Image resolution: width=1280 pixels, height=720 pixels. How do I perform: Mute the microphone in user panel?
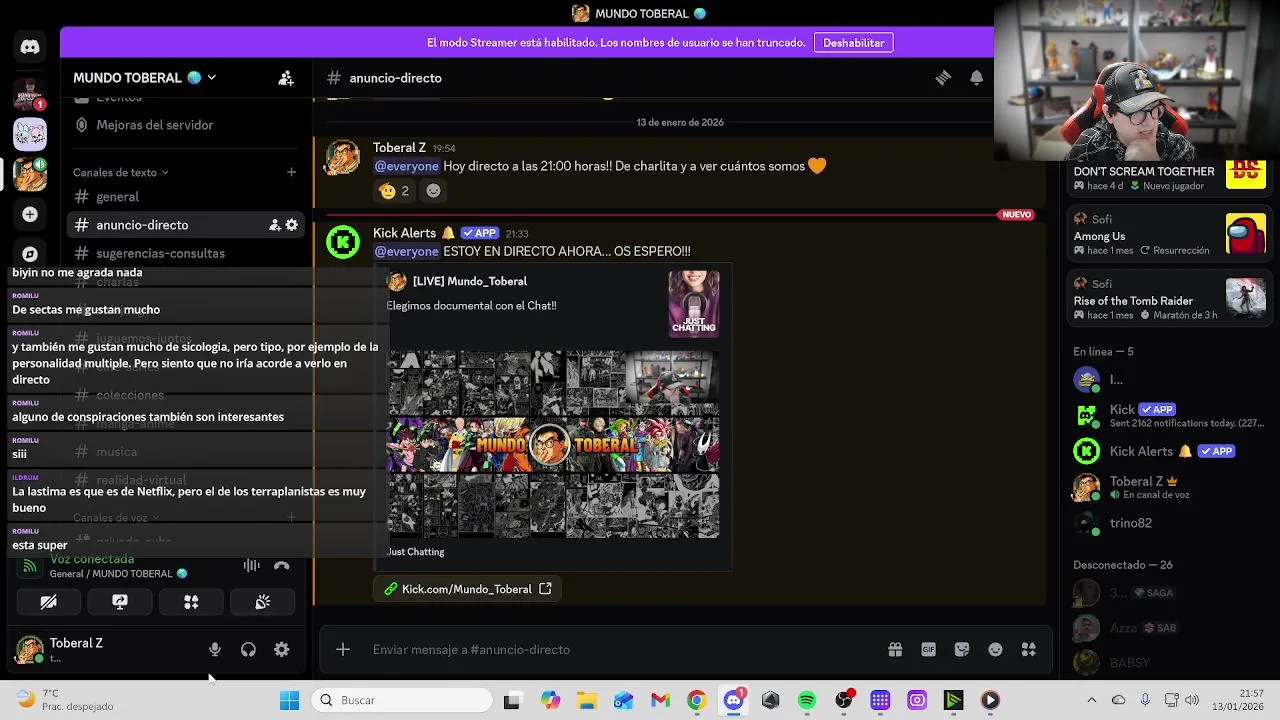pos(215,650)
